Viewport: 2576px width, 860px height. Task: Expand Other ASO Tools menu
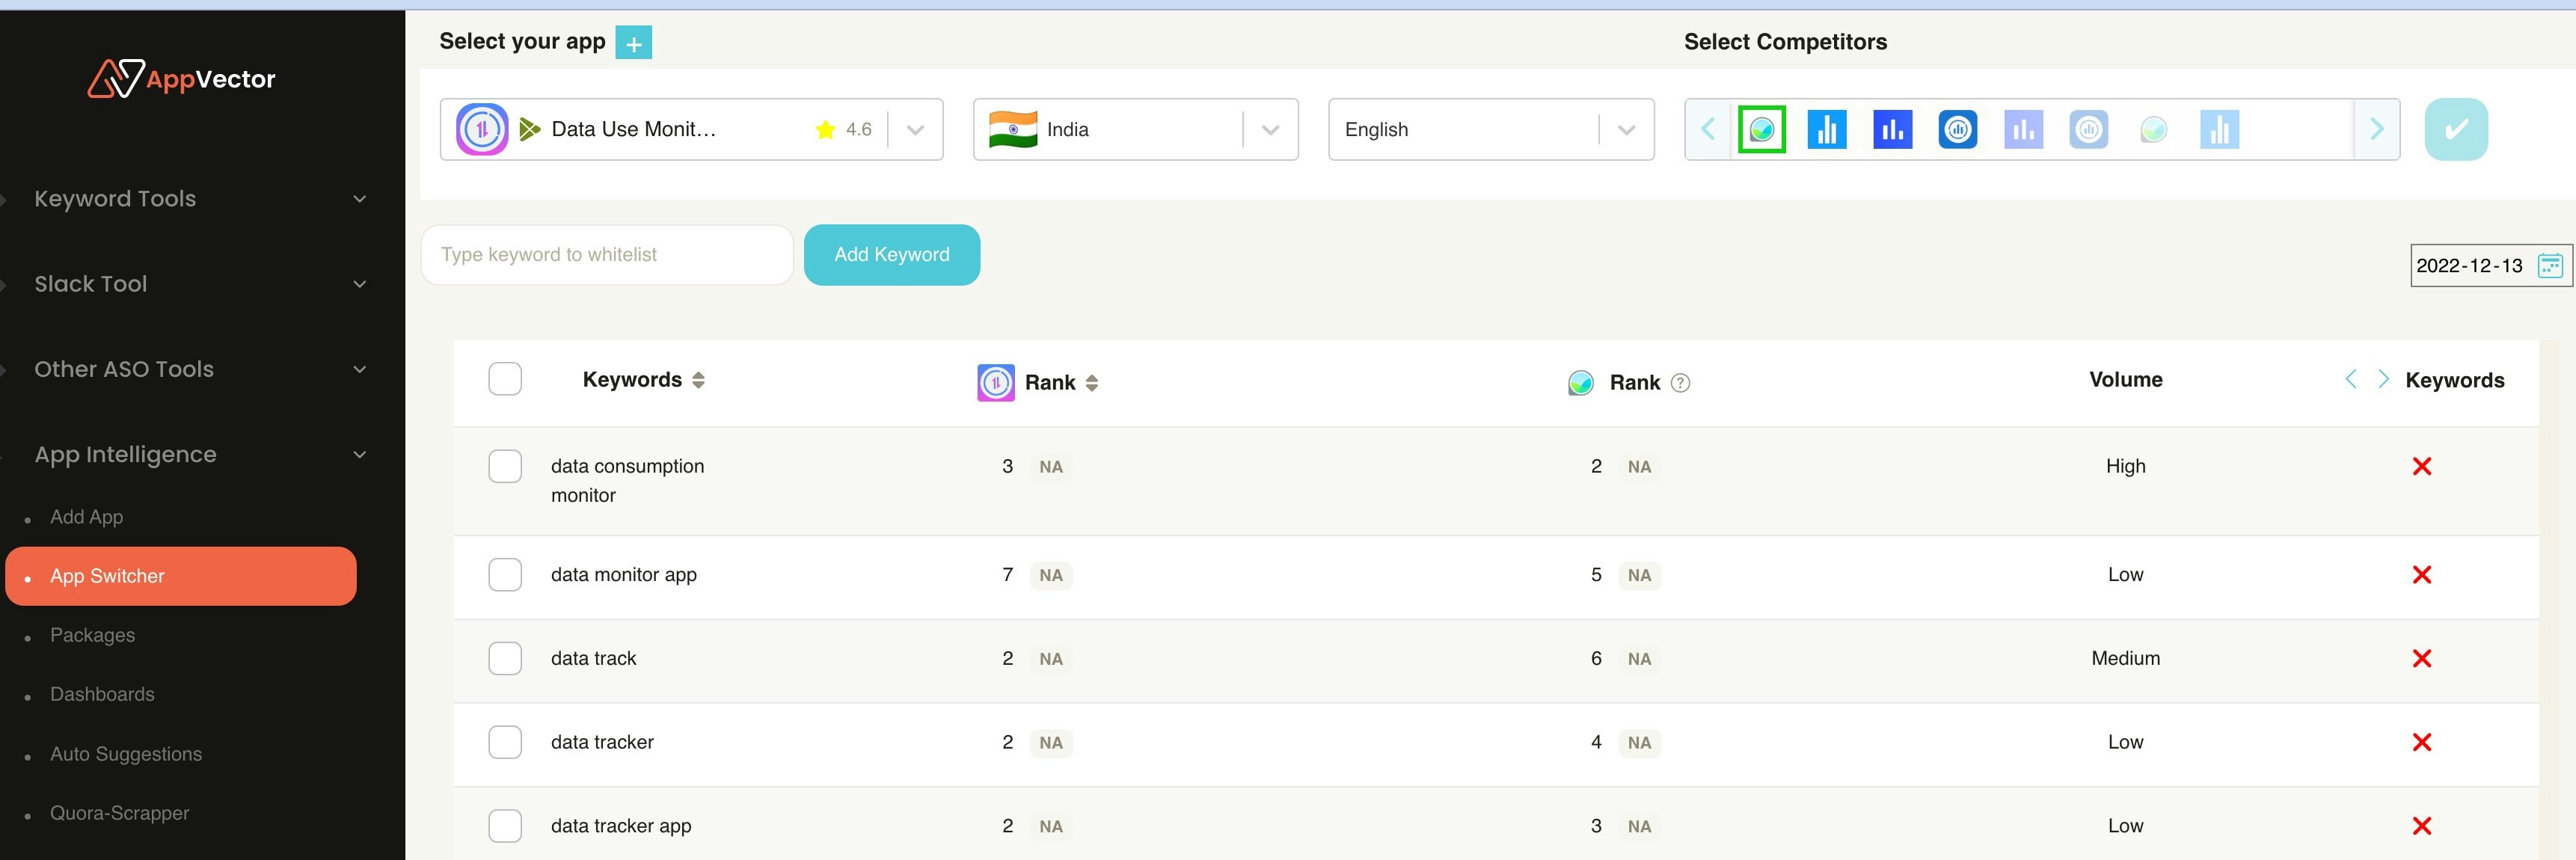(x=200, y=369)
